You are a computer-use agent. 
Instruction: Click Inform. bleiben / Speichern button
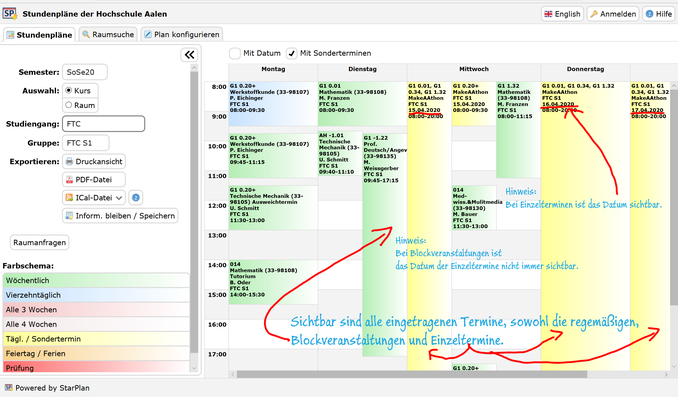pyautogui.click(x=120, y=216)
